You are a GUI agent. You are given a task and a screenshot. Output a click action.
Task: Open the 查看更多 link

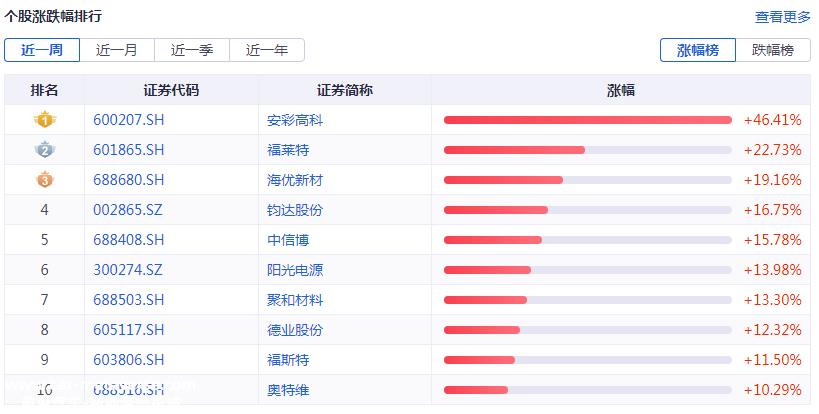(x=782, y=17)
